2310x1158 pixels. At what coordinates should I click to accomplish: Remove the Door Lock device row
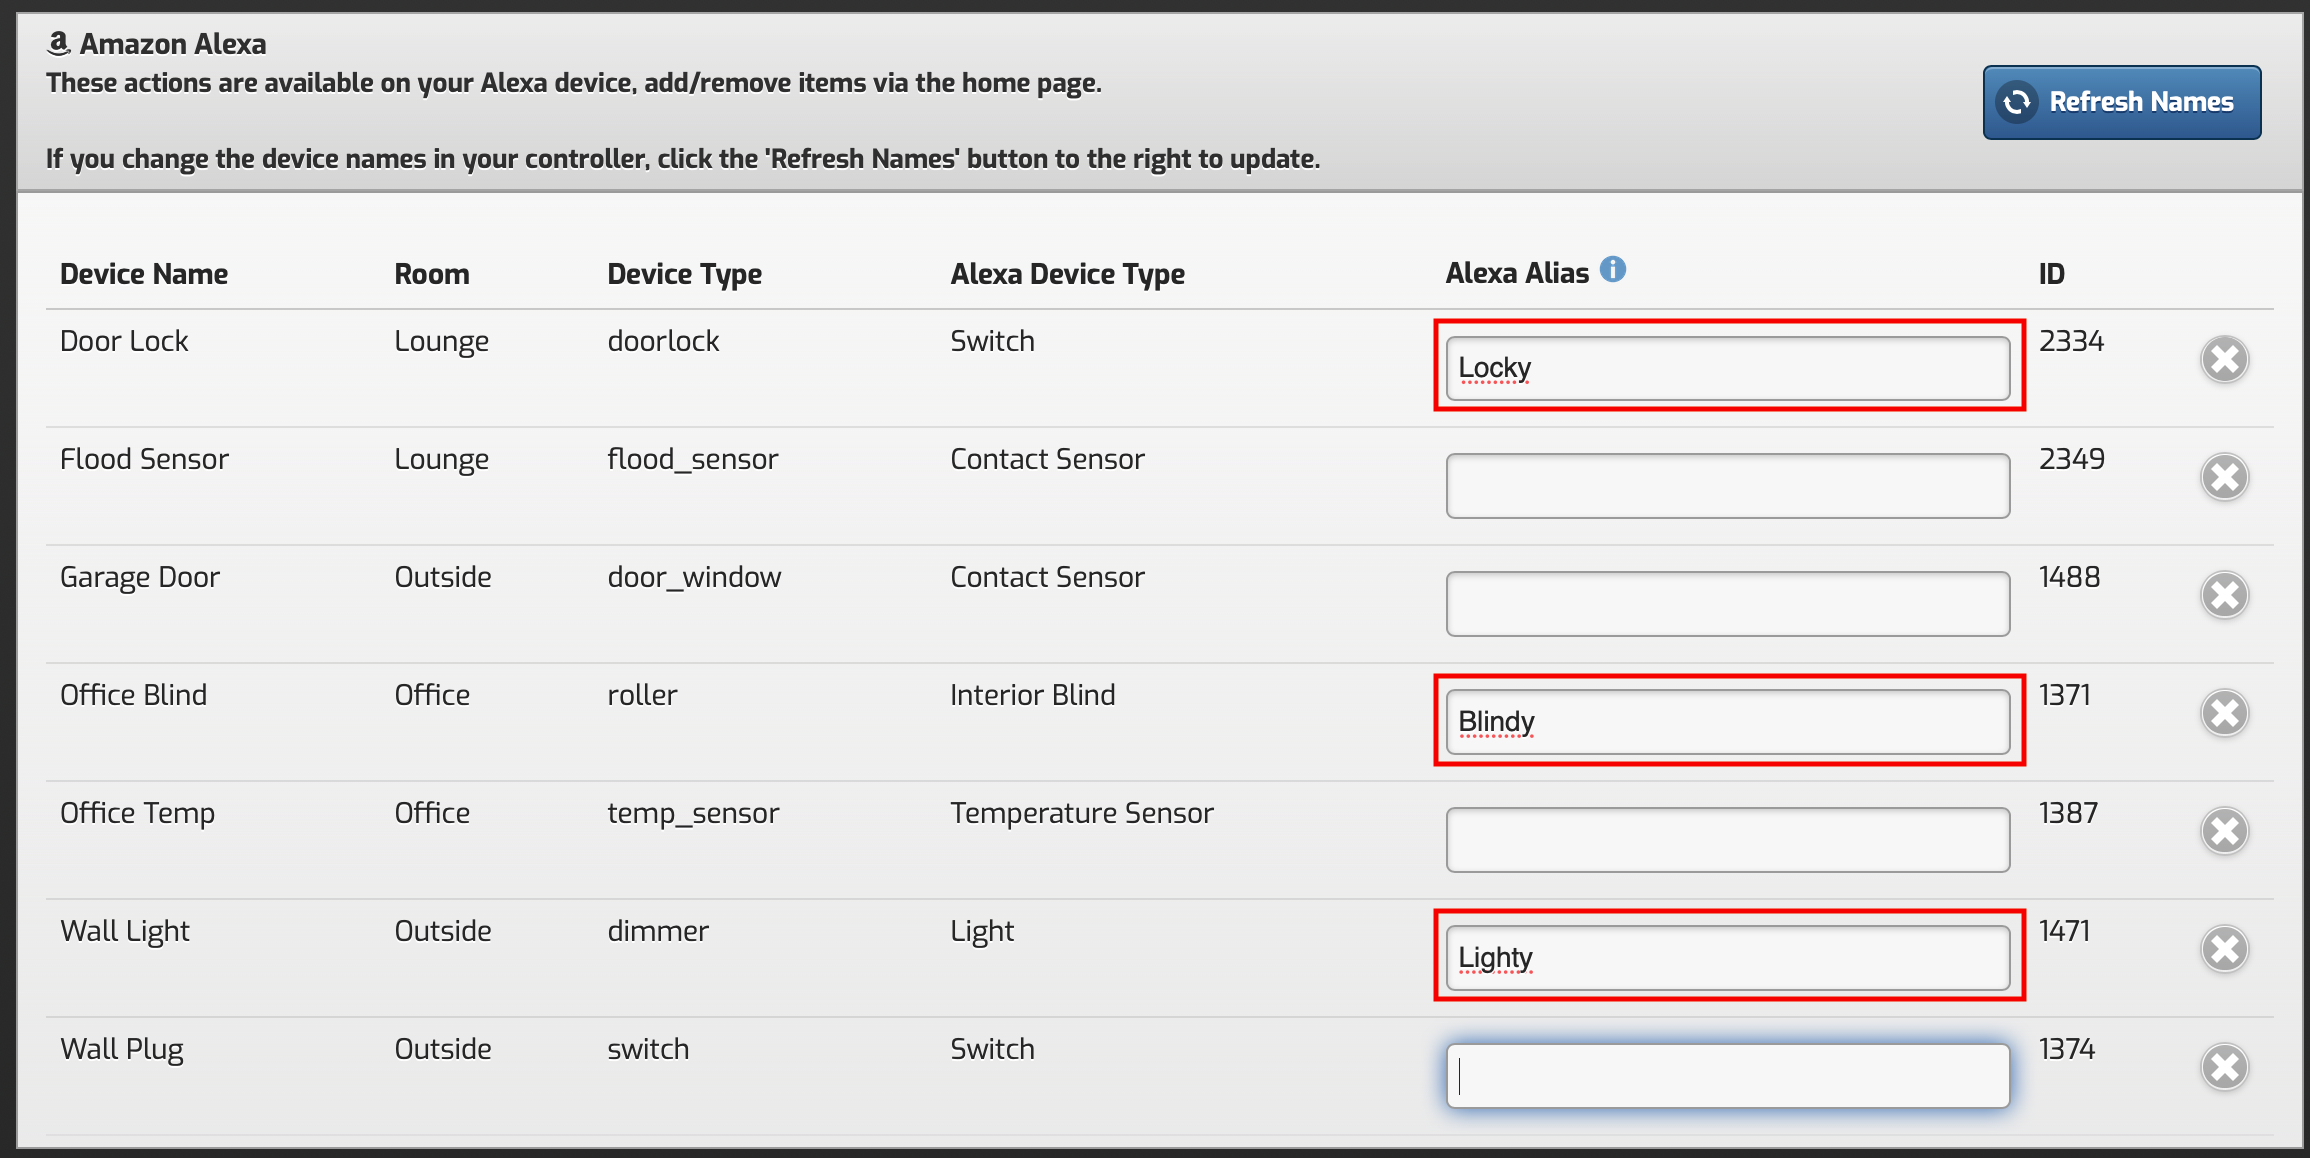2224,360
